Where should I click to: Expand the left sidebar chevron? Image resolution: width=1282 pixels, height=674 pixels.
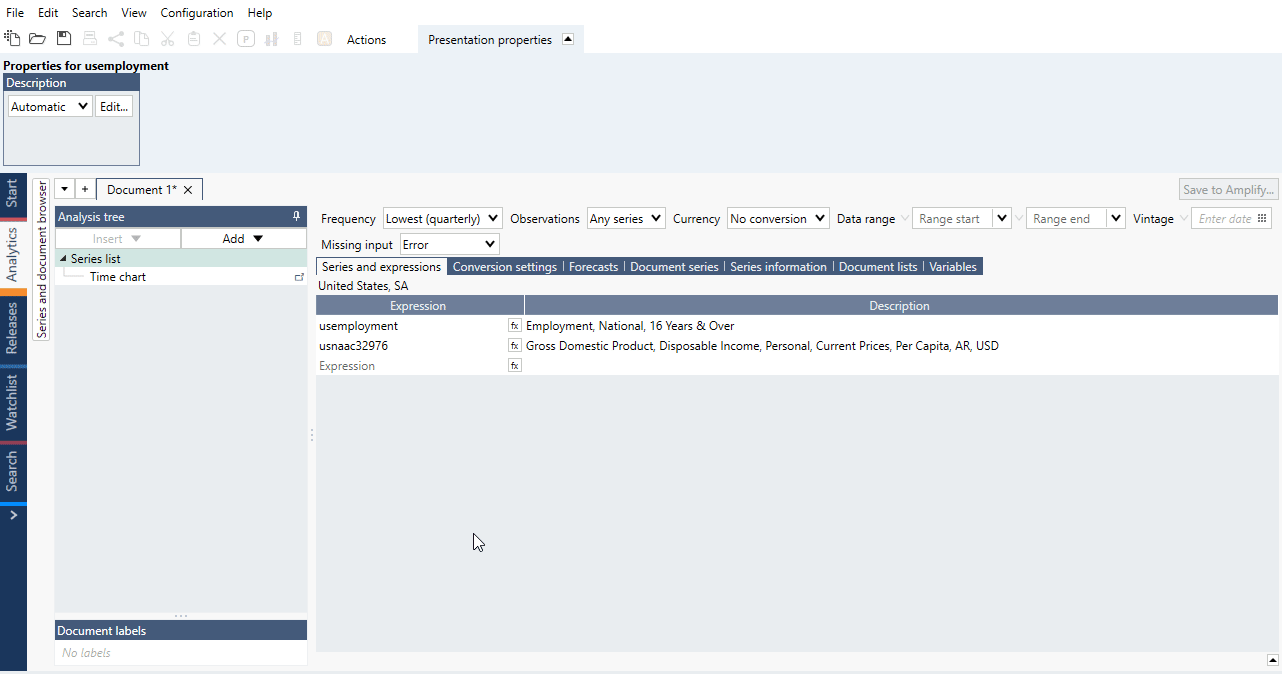click(x=13, y=515)
